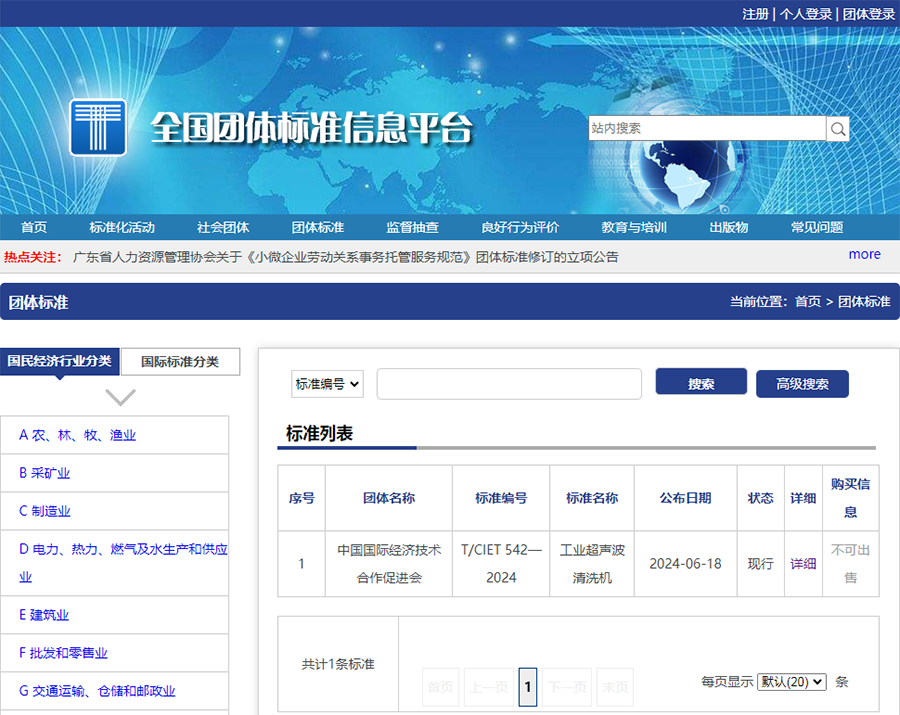Click the 注册 link at top
The height and width of the screenshot is (715, 900).
pos(755,14)
